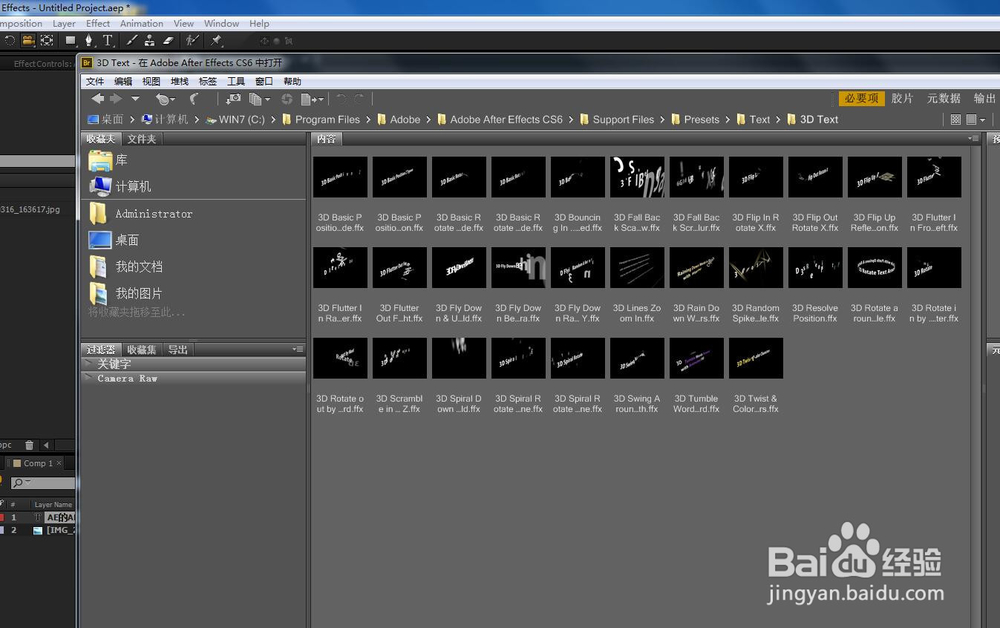Click the Bridge back navigation arrow

[98, 99]
